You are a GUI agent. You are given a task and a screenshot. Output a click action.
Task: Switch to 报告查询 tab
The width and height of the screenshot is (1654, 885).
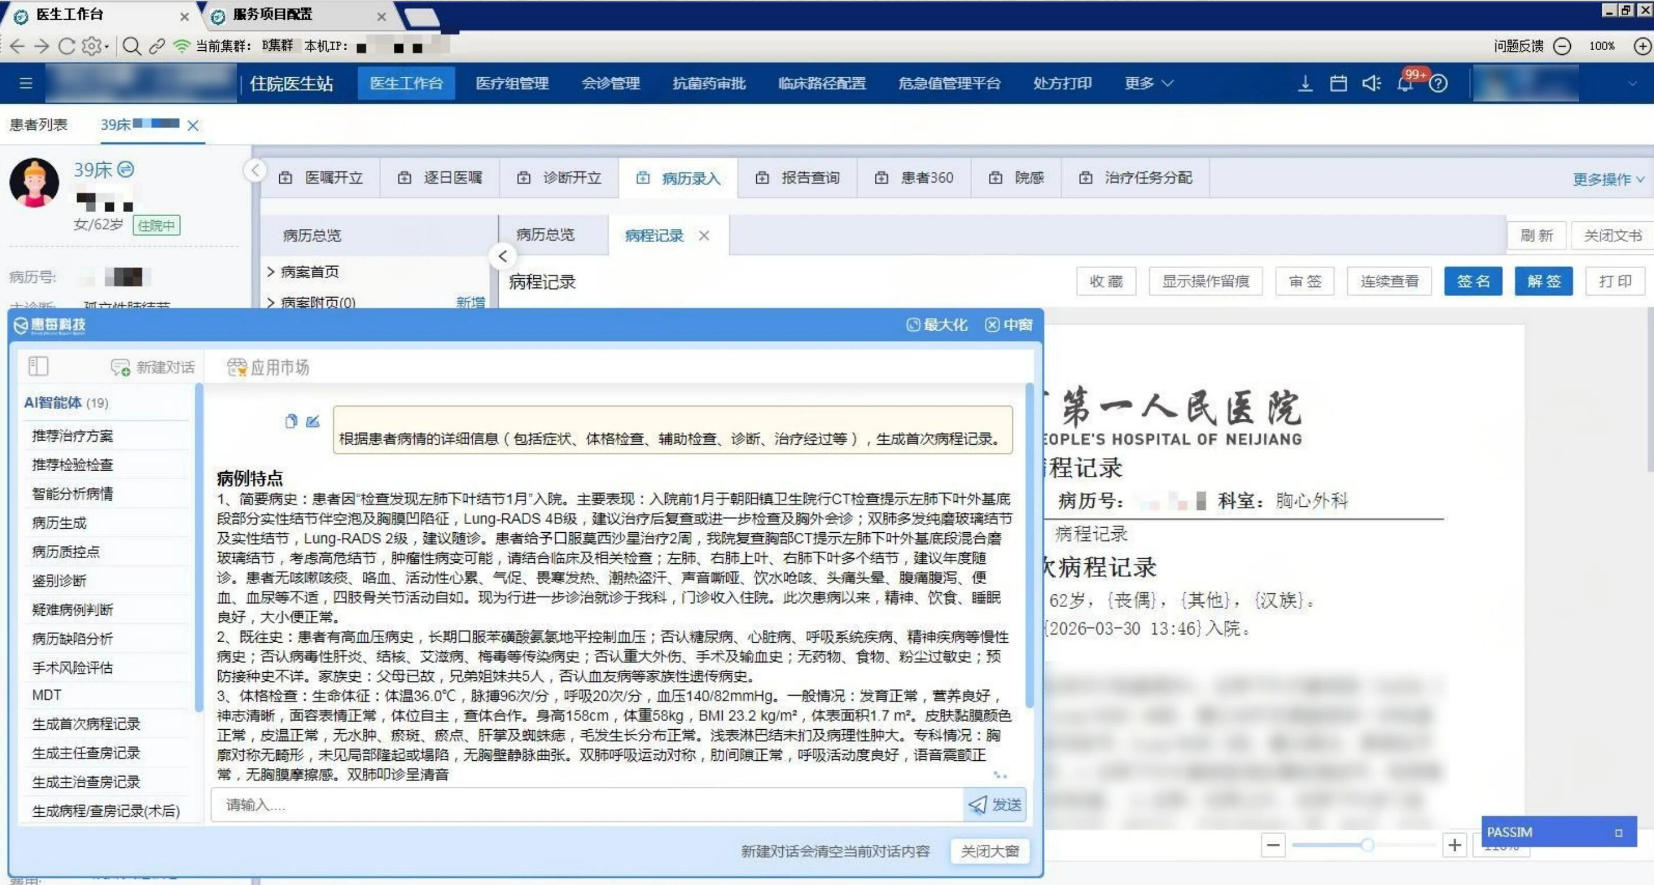pyautogui.click(x=797, y=177)
